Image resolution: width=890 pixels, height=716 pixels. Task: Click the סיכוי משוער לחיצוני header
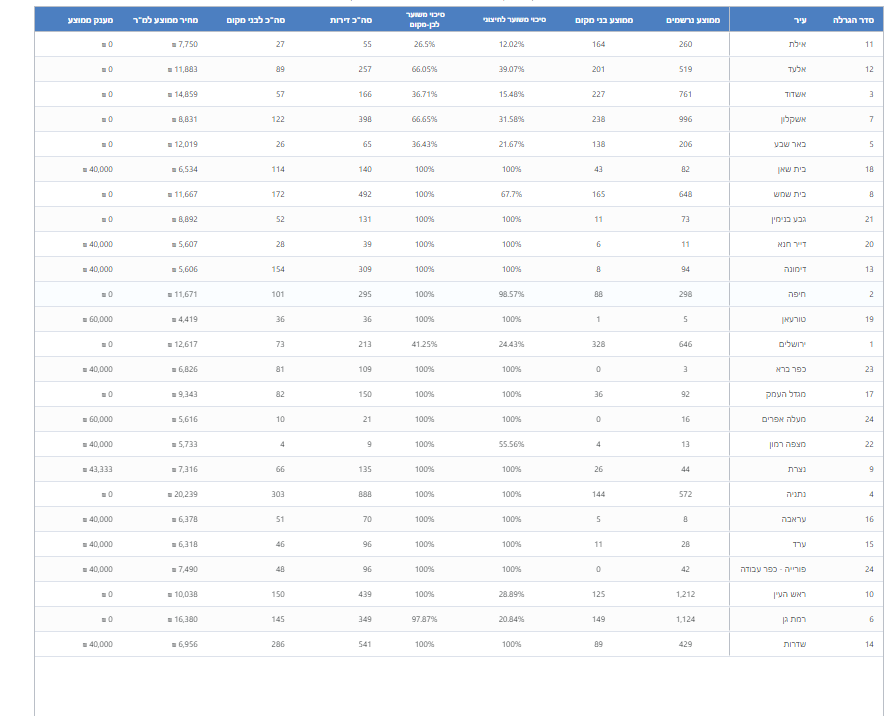tap(514, 20)
